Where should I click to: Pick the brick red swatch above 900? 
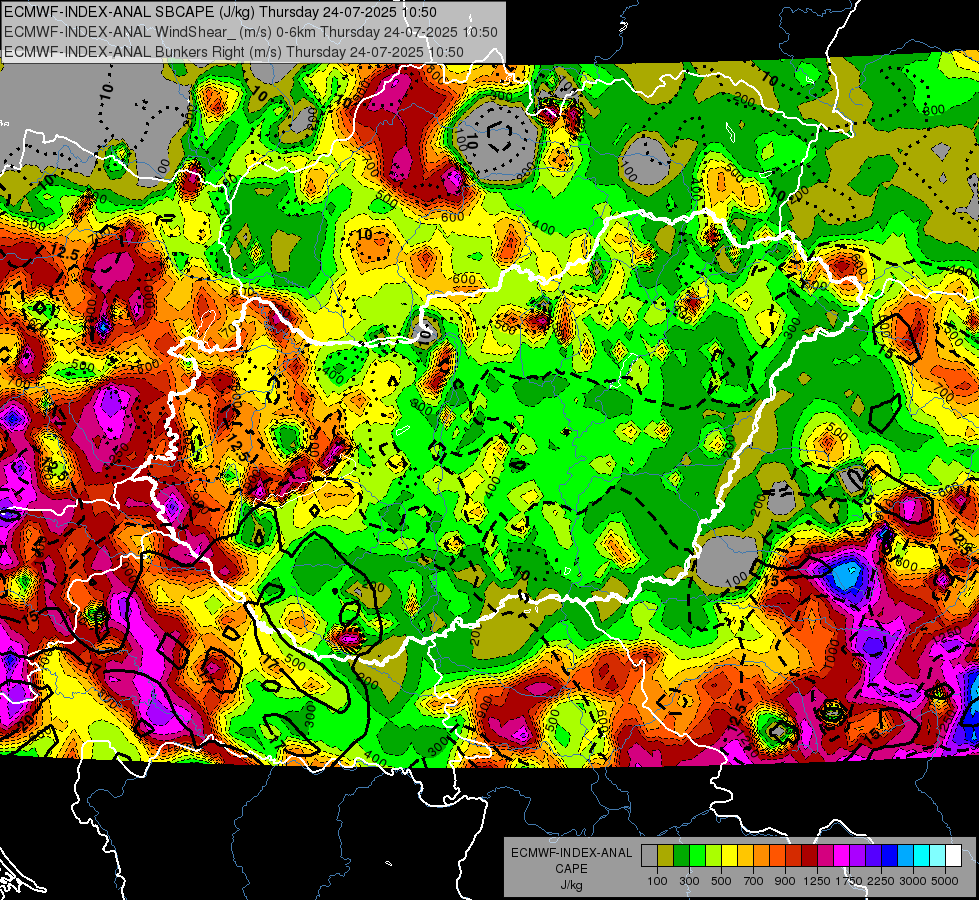794,856
